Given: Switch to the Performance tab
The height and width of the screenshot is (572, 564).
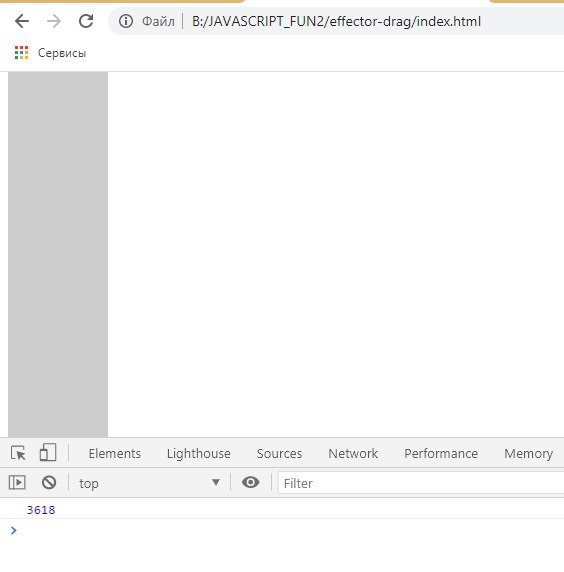Looking at the screenshot, I should (x=441, y=453).
